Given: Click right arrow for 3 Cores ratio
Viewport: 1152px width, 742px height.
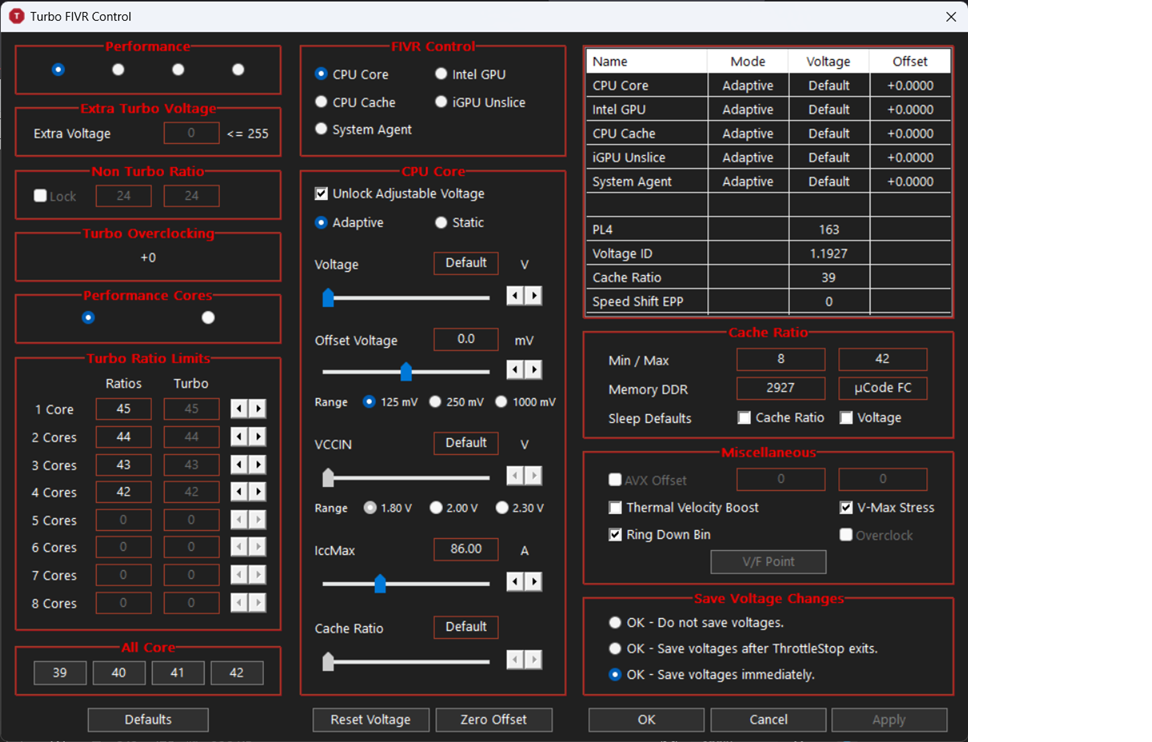Looking at the screenshot, I should pos(258,465).
